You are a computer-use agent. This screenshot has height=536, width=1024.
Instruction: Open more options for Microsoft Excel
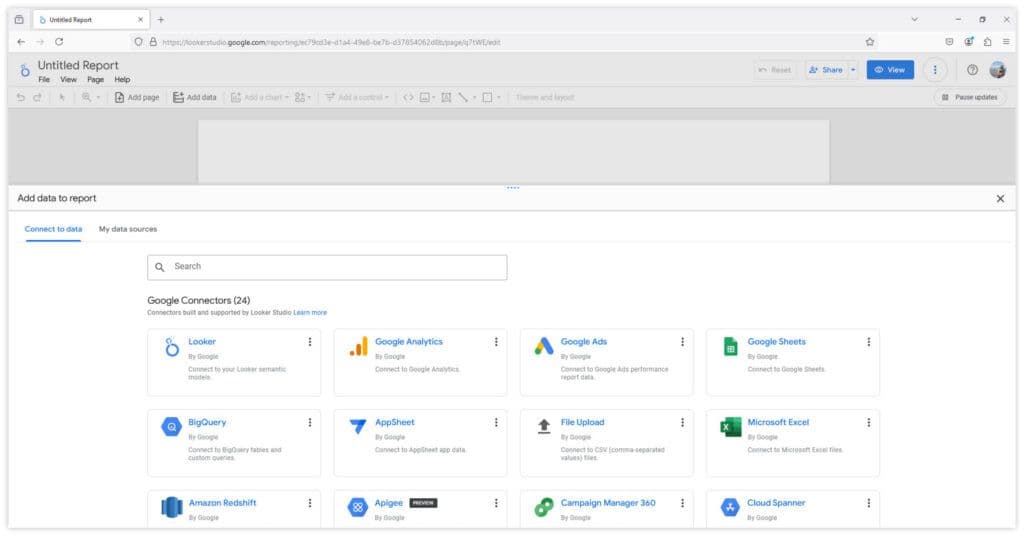[x=869, y=422]
